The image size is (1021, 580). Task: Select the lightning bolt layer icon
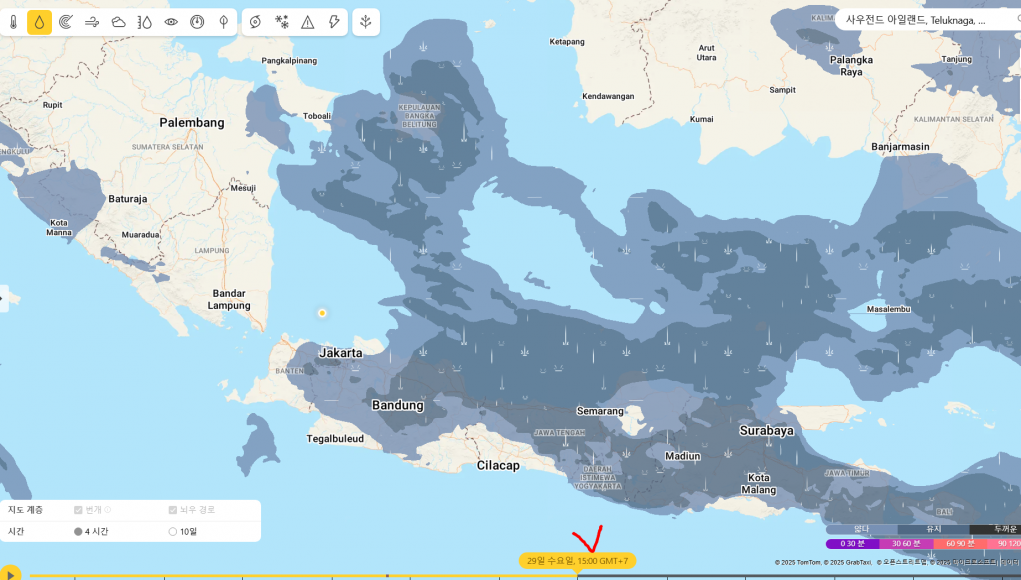click(x=334, y=22)
